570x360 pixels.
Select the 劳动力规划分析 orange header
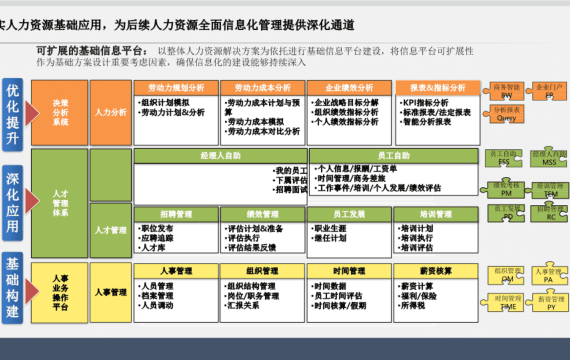tap(176, 88)
